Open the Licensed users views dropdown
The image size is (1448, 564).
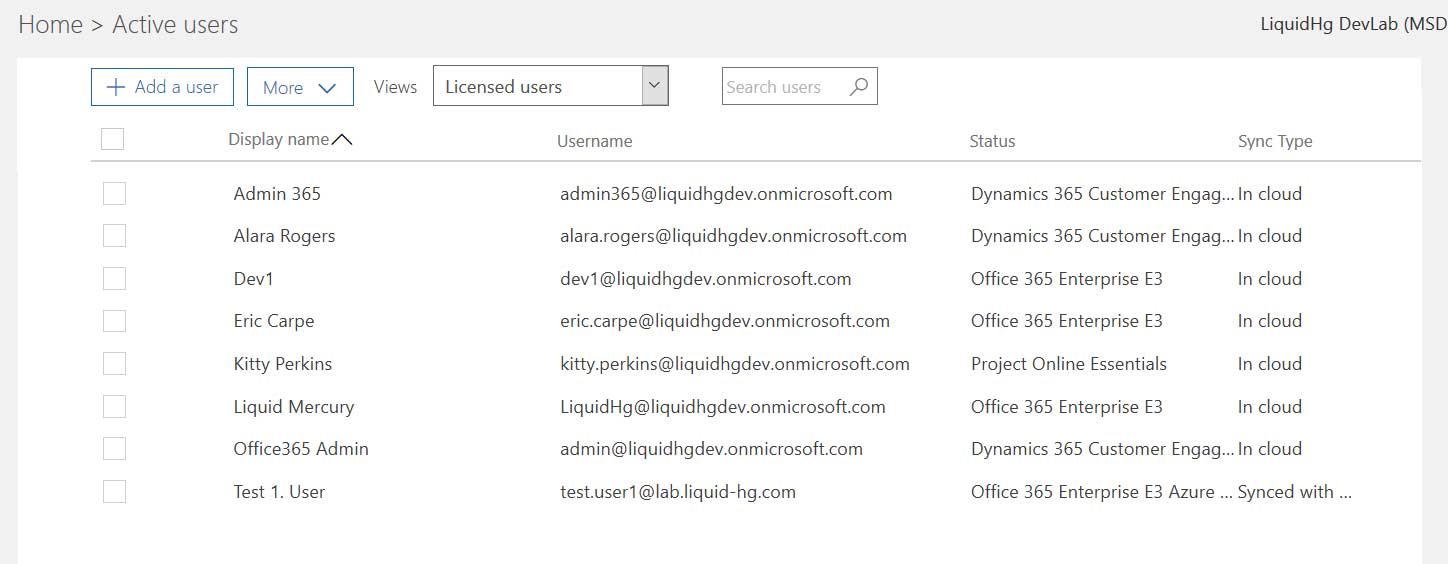click(655, 86)
